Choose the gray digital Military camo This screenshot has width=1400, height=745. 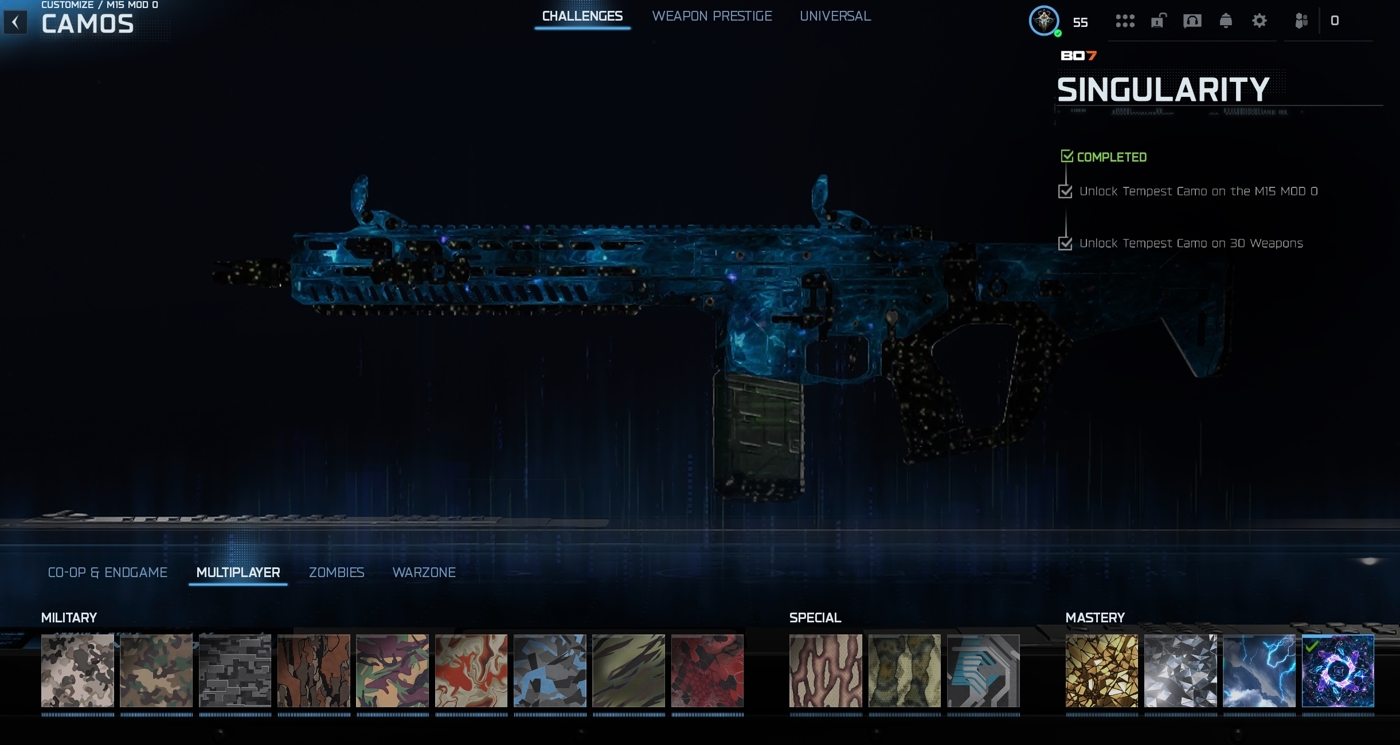tap(235, 671)
